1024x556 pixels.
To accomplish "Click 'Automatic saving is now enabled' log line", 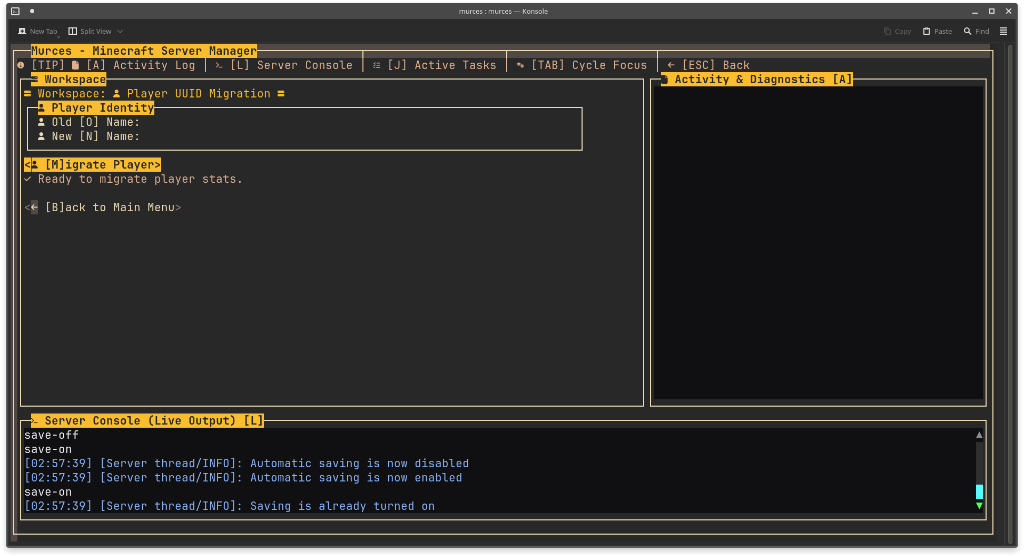I will pos(243,478).
